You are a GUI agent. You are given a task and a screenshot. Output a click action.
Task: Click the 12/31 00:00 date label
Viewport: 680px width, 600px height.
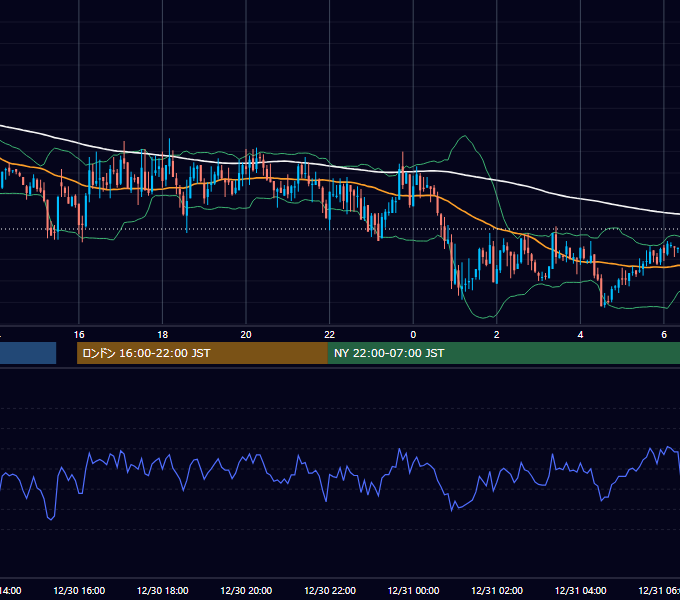[413, 590]
